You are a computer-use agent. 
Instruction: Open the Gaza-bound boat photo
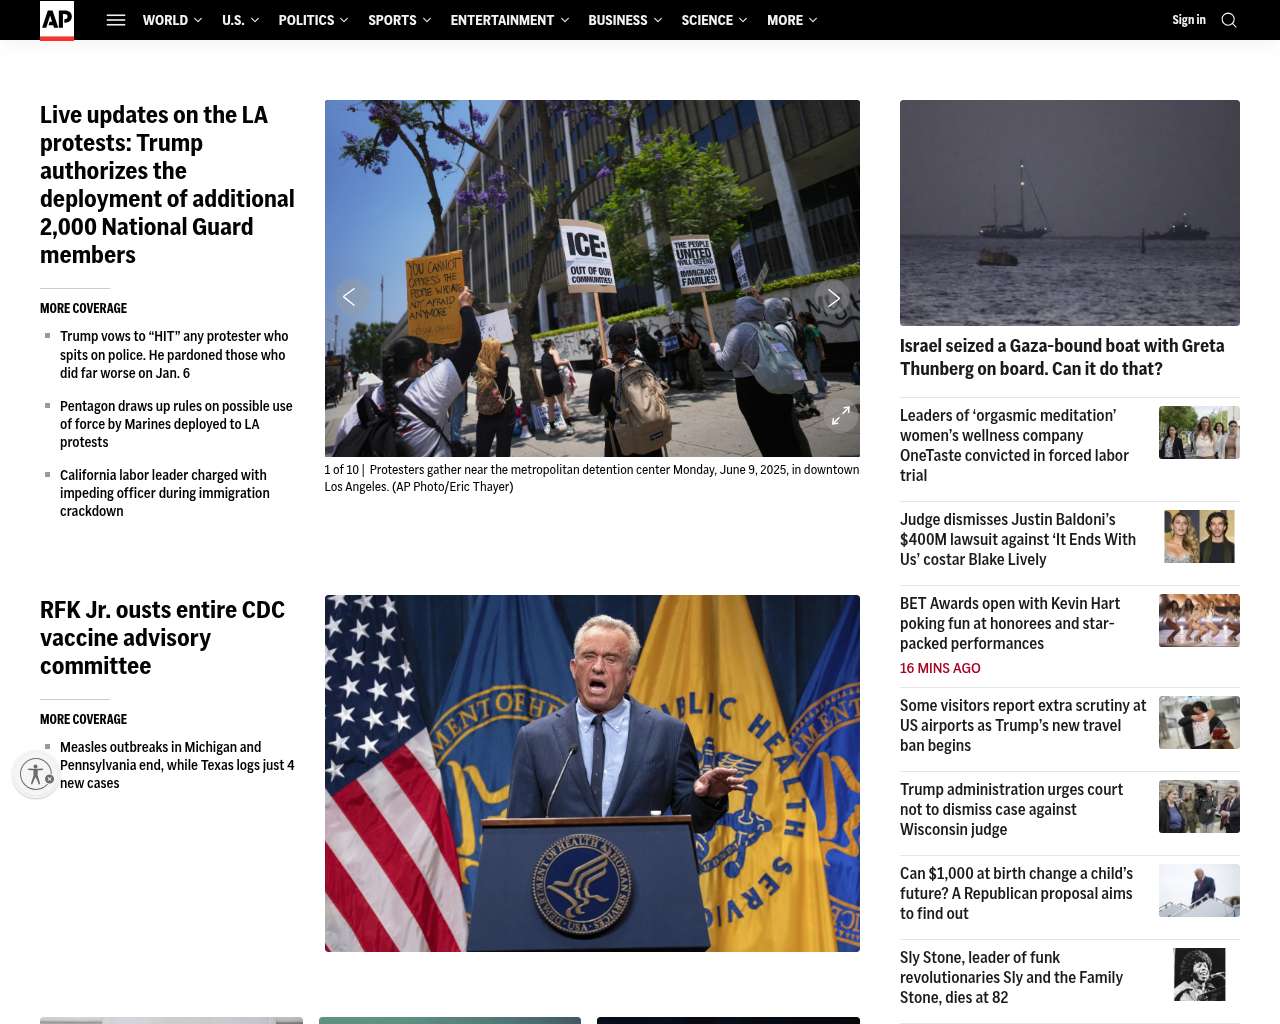point(1070,213)
